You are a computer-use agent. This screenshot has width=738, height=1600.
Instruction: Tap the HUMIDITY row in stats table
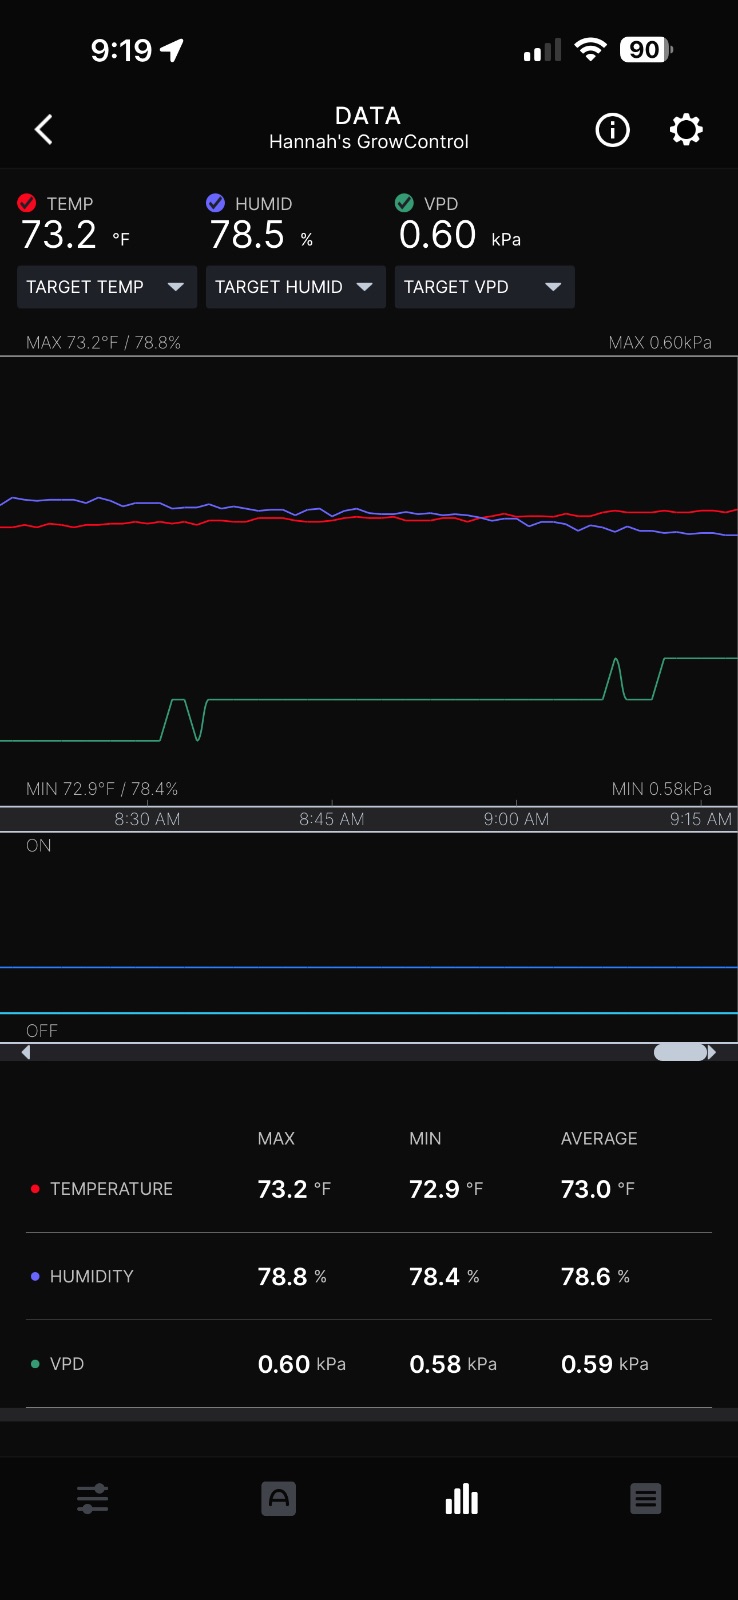[369, 1276]
